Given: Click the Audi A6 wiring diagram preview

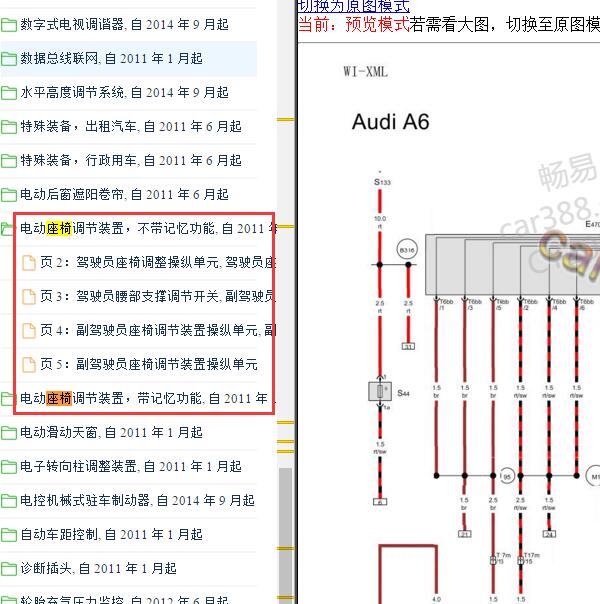Looking at the screenshot, I should click(449, 324).
